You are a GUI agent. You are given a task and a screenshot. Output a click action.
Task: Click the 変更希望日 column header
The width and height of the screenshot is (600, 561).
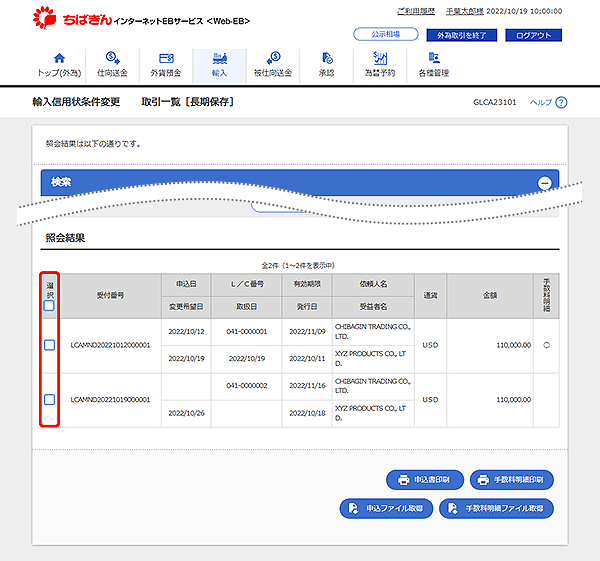coord(186,307)
